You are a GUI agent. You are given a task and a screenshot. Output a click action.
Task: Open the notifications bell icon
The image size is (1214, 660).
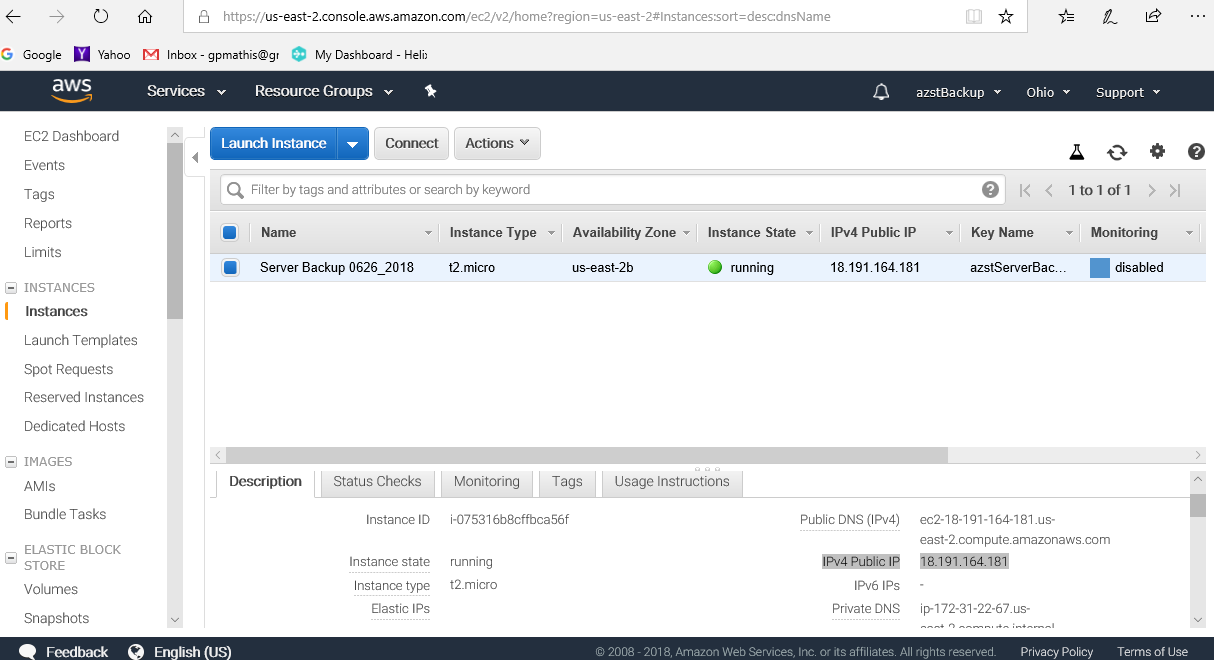(881, 92)
